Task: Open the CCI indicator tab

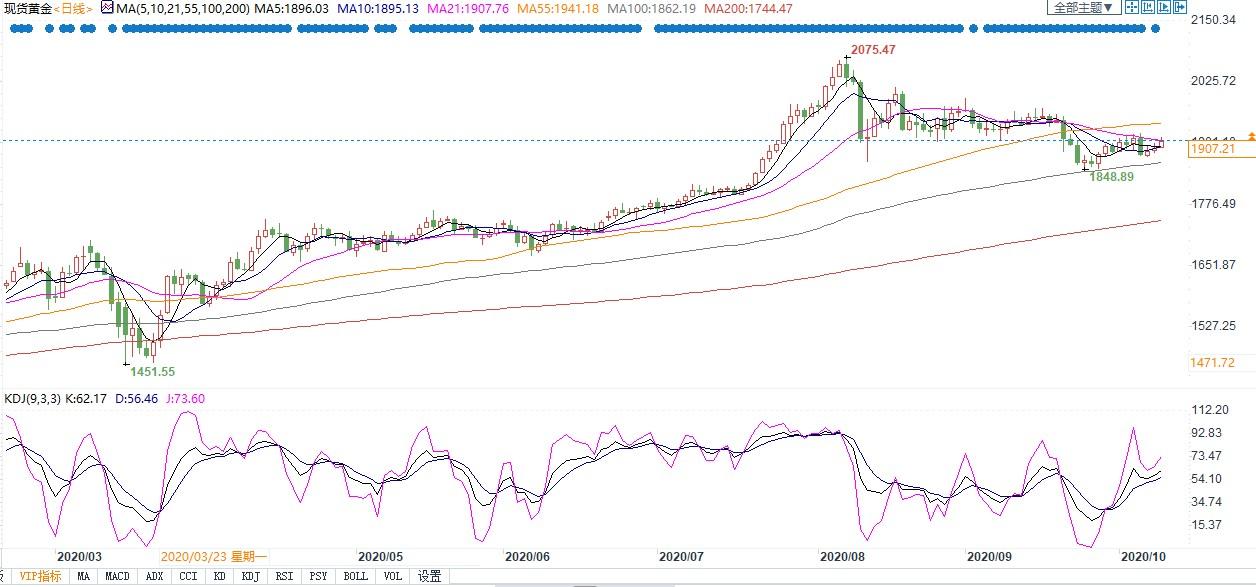Action: (x=186, y=576)
